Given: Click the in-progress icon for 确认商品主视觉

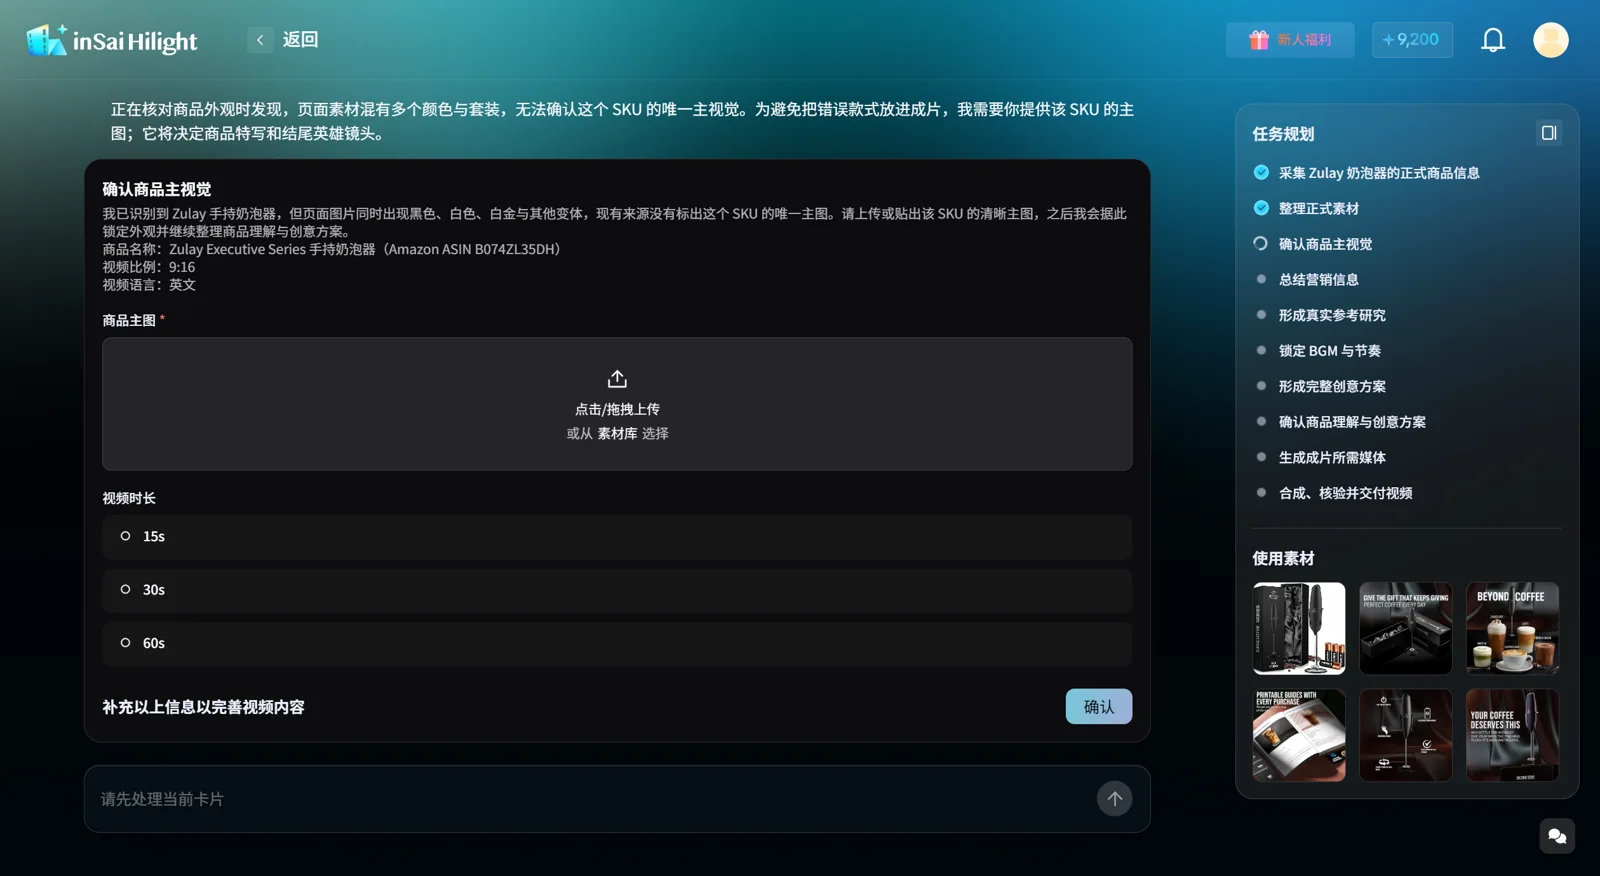Looking at the screenshot, I should tap(1261, 243).
